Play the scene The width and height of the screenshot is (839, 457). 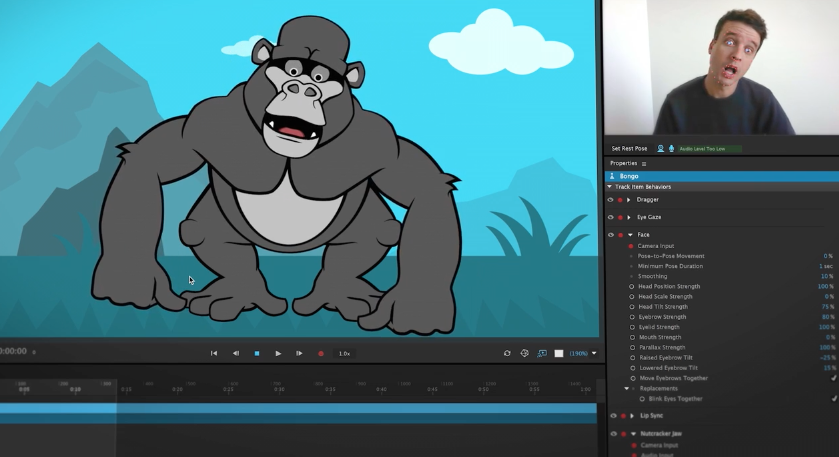[278, 353]
